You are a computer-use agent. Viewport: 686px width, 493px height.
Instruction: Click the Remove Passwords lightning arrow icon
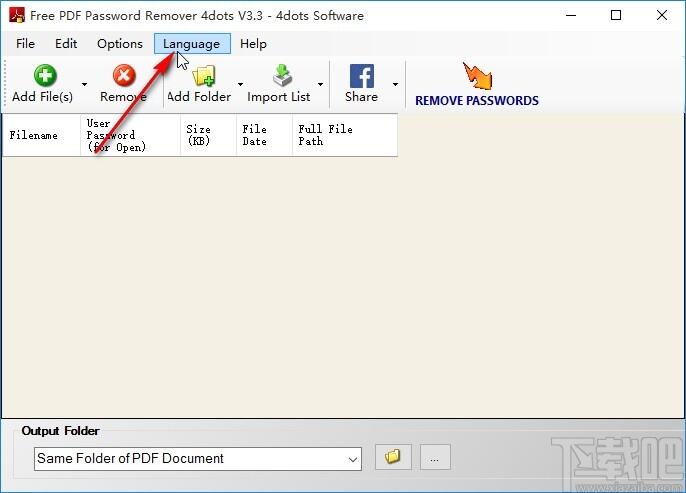coord(477,76)
